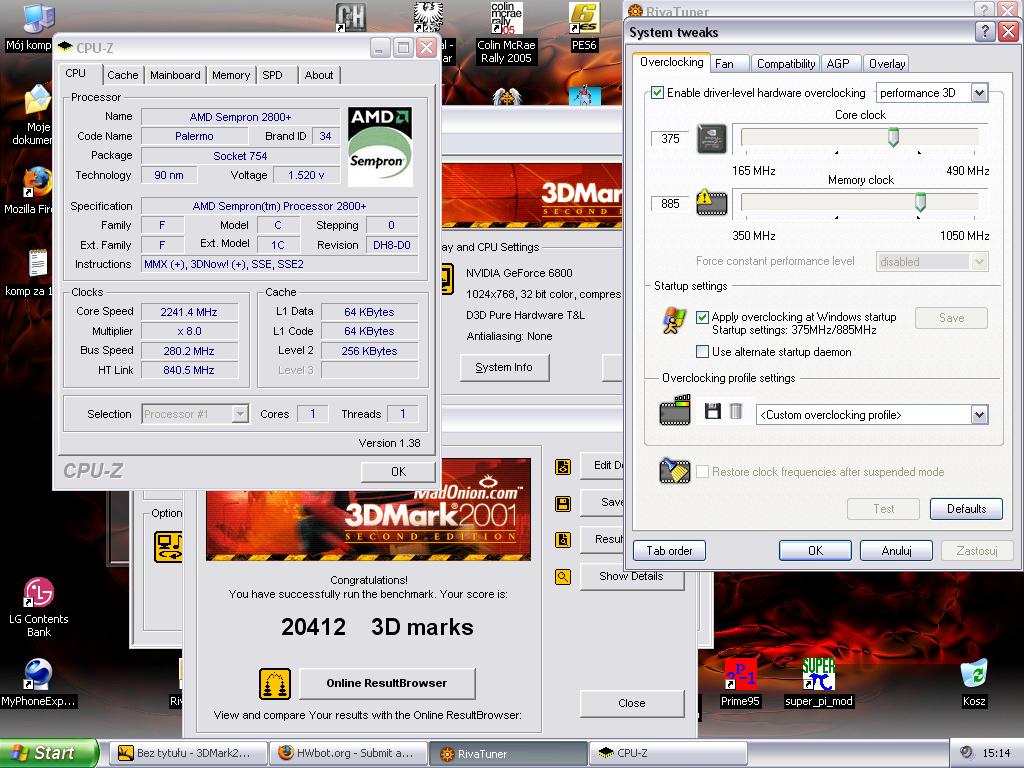Open PES6 desktop shortcut
Image resolution: width=1024 pixels, height=768 pixels.
tap(584, 26)
